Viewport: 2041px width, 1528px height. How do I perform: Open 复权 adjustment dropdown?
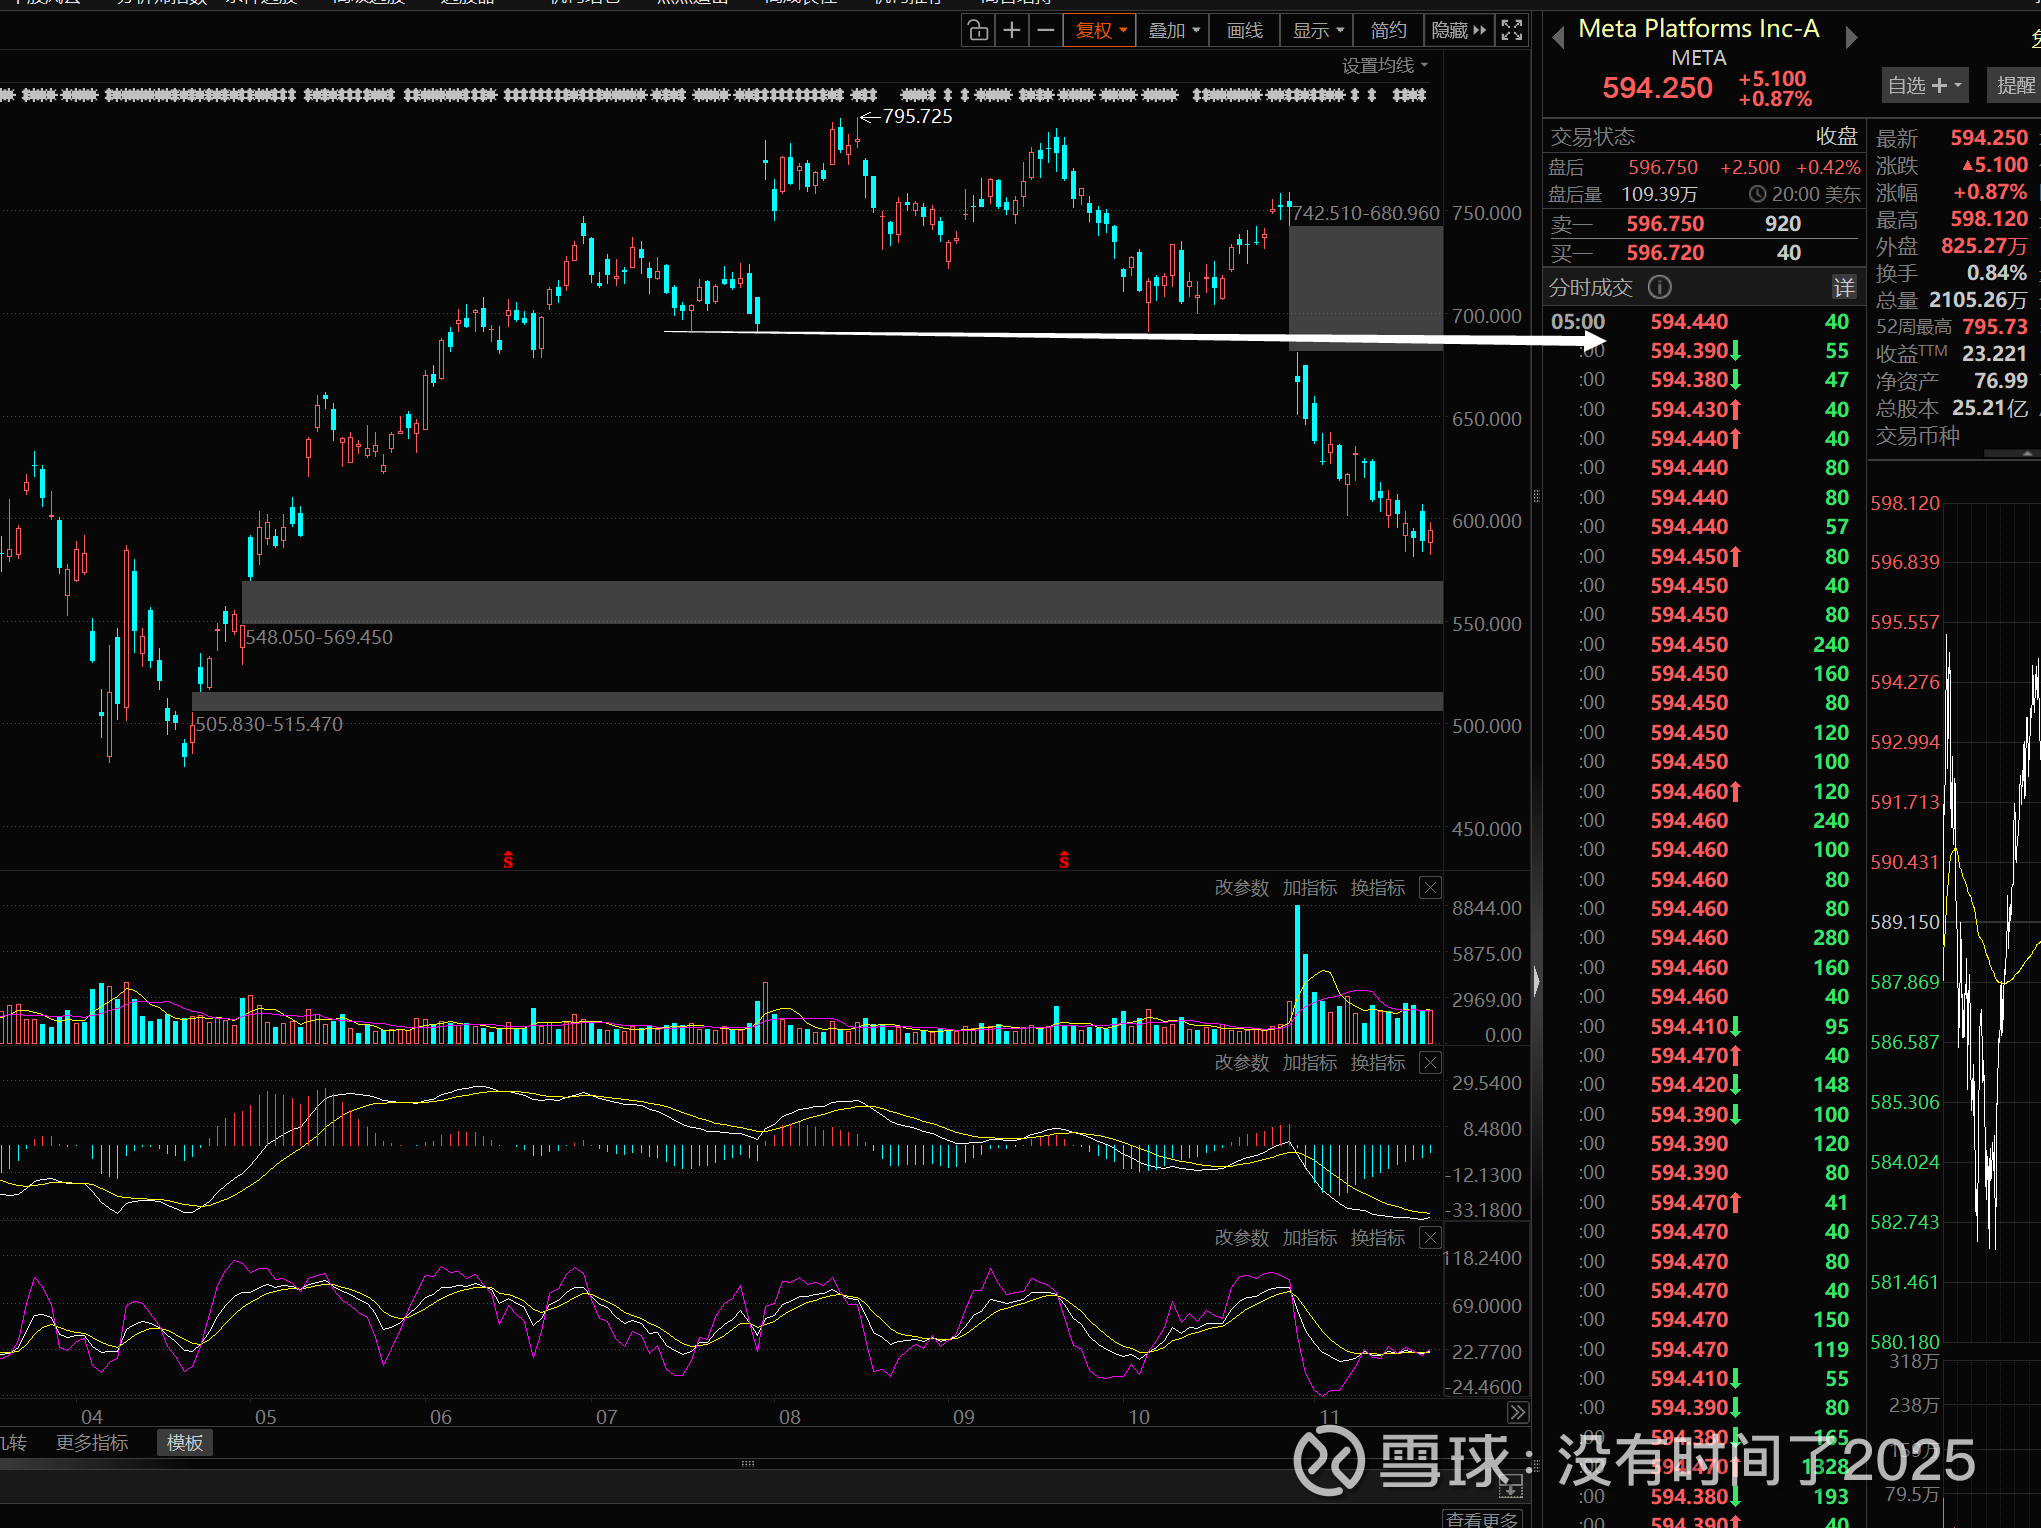(x=1100, y=30)
